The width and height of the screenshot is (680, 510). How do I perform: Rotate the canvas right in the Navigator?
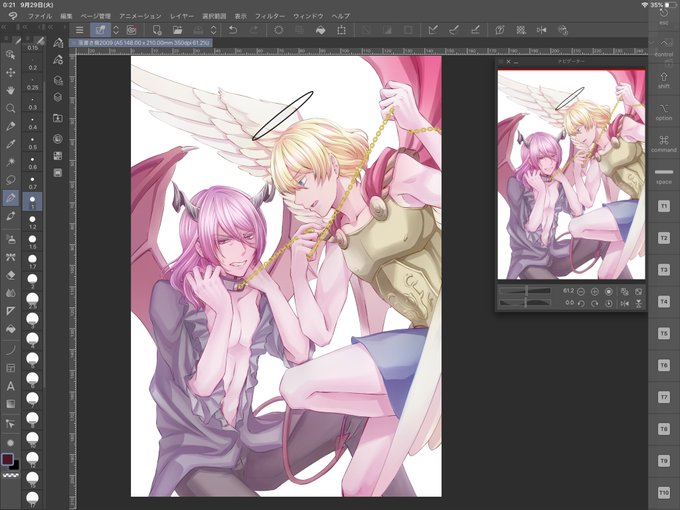click(595, 303)
